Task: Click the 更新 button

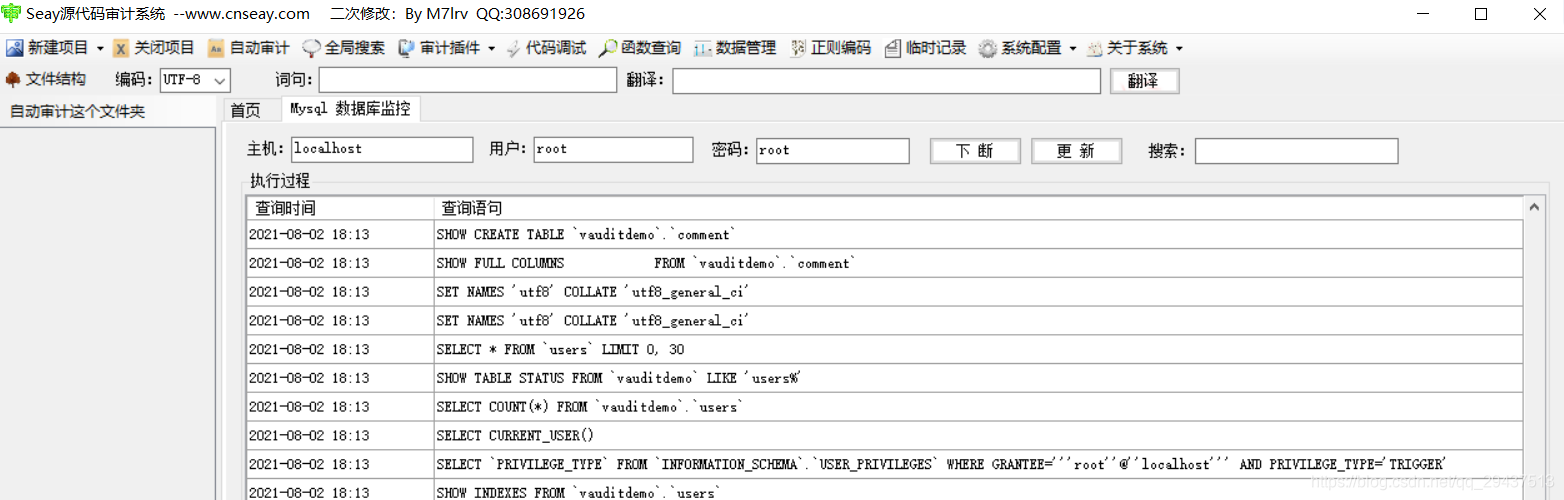Action: click(1076, 151)
